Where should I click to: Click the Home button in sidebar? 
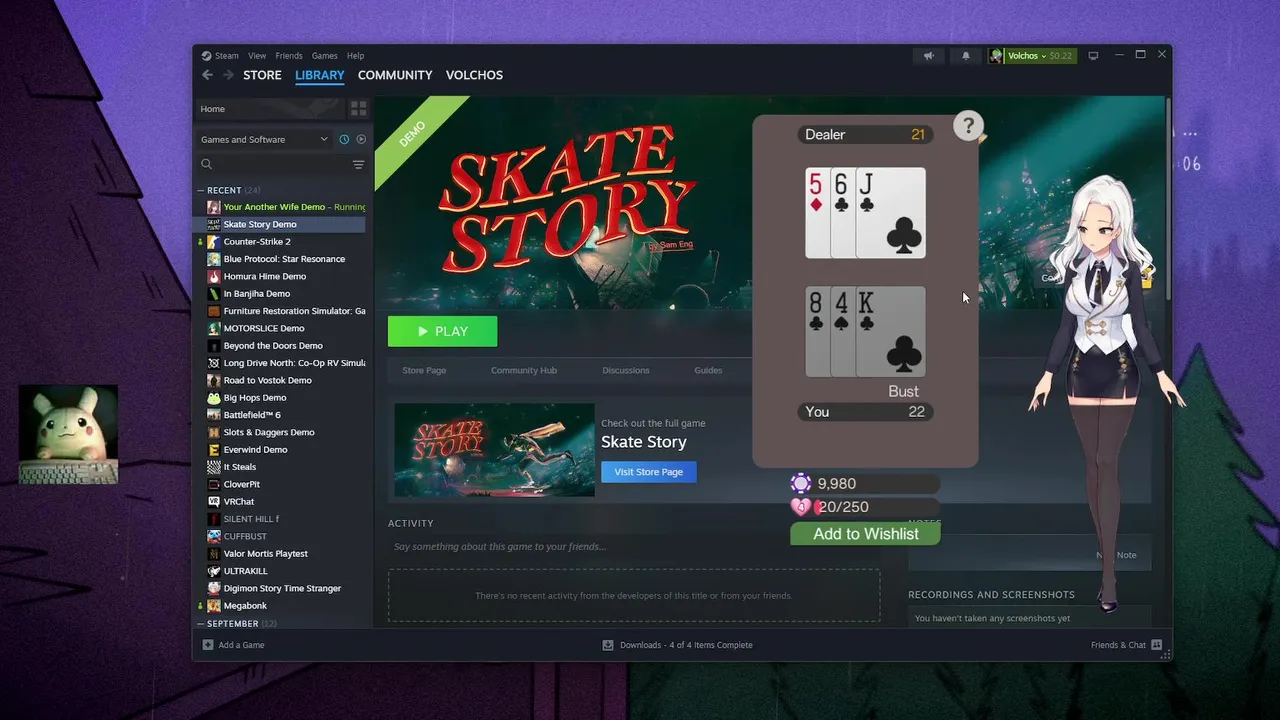coord(268,109)
